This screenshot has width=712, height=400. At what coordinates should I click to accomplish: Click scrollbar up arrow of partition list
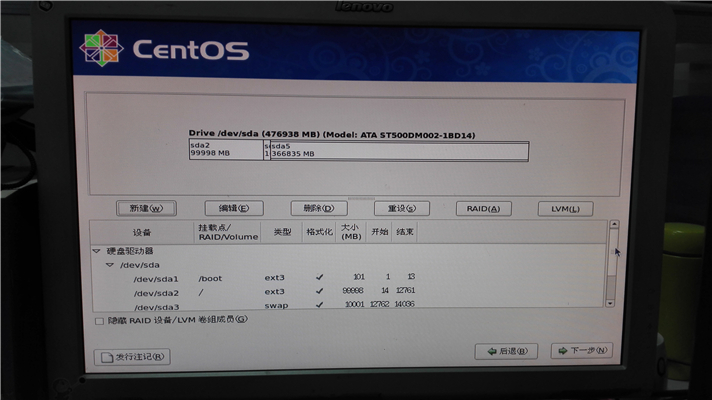614,224
